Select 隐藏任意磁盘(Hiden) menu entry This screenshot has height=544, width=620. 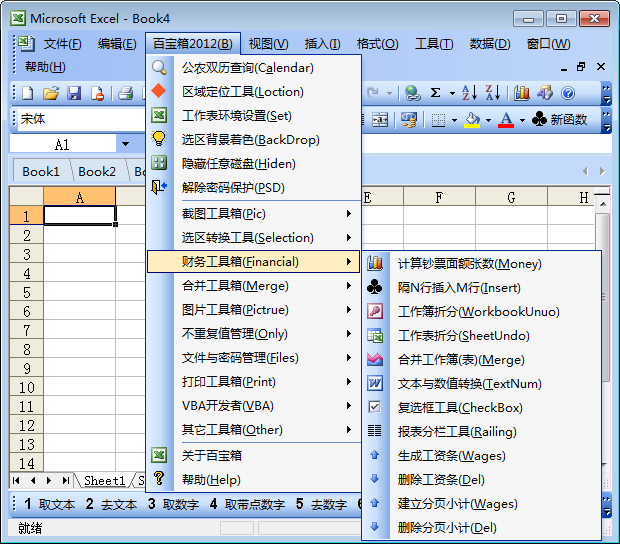253,164
